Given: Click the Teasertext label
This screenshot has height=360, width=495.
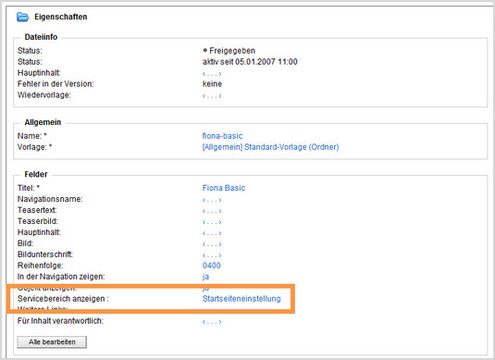Looking at the screenshot, I should coord(37,210).
